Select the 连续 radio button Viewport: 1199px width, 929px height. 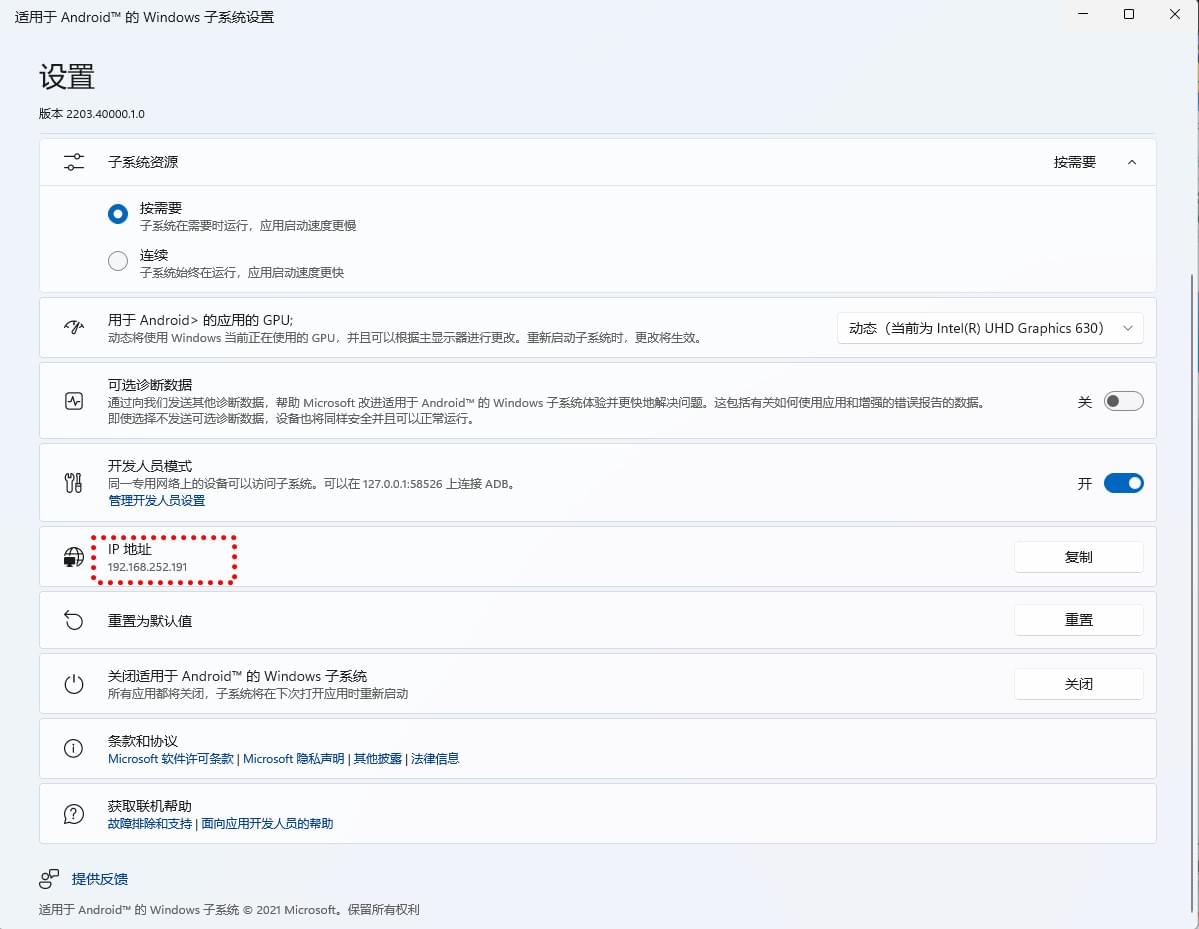point(118,261)
